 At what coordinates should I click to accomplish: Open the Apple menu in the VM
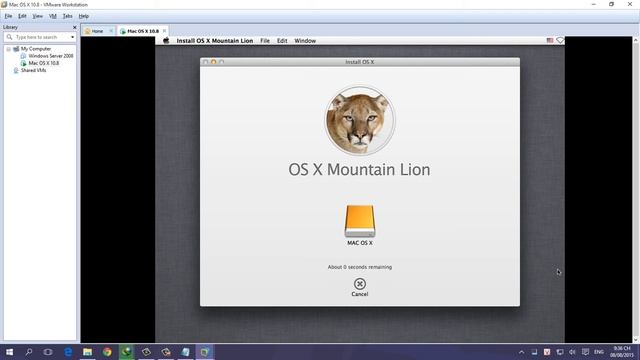coord(166,40)
